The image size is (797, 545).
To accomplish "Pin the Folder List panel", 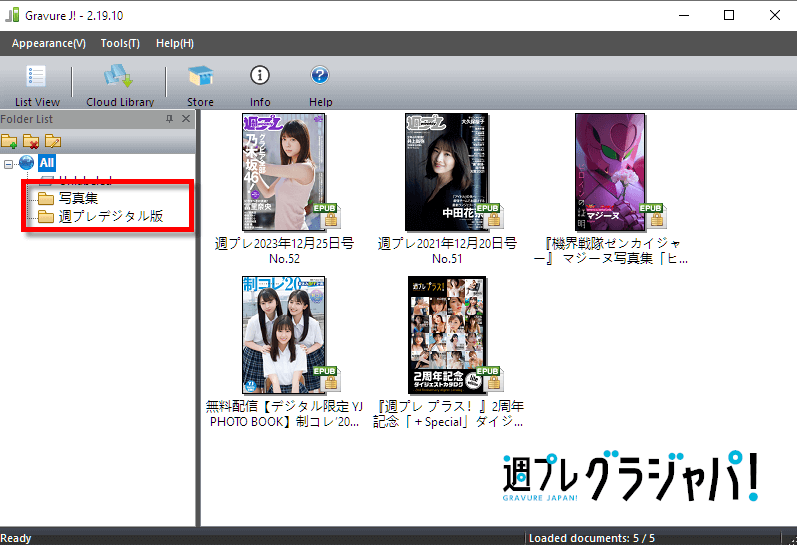I will point(169,119).
